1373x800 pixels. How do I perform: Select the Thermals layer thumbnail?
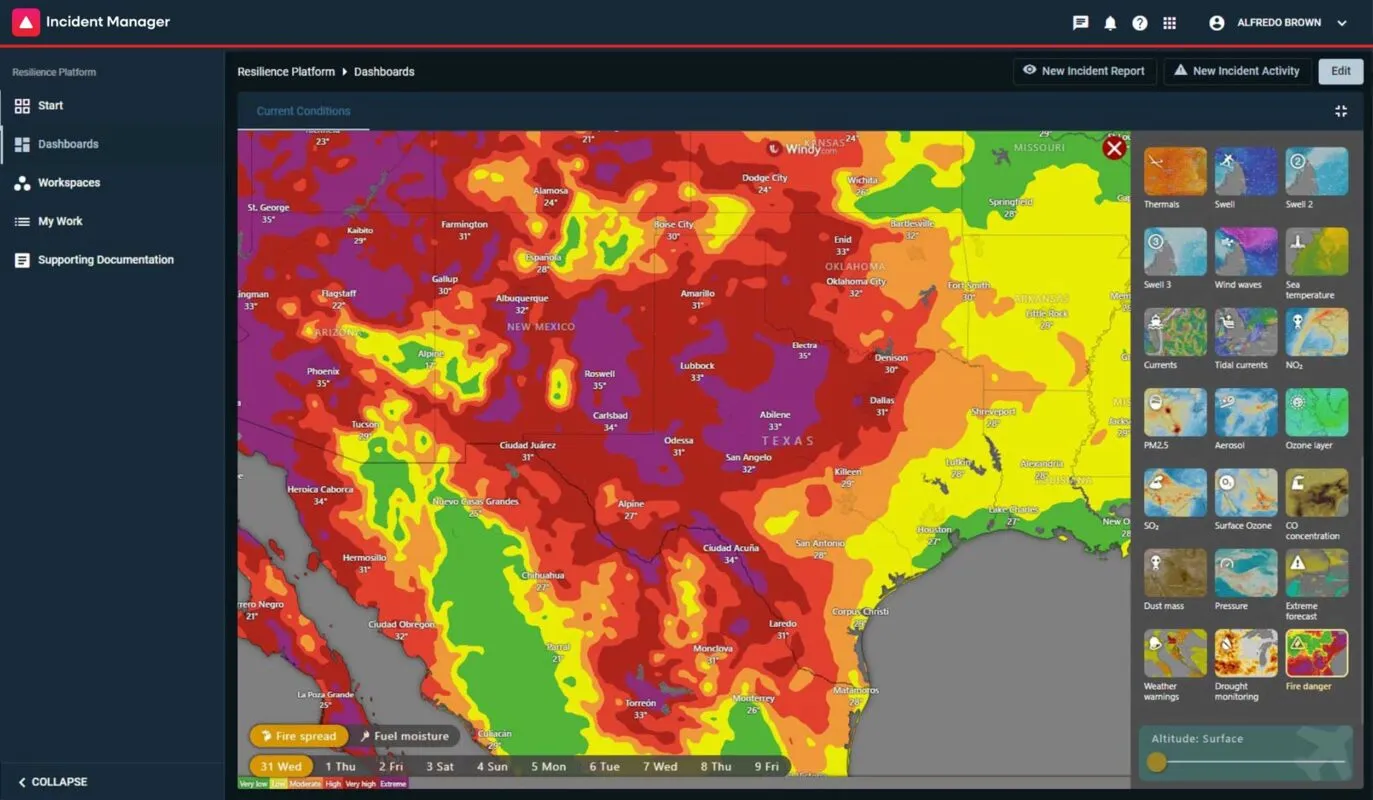(x=1175, y=171)
